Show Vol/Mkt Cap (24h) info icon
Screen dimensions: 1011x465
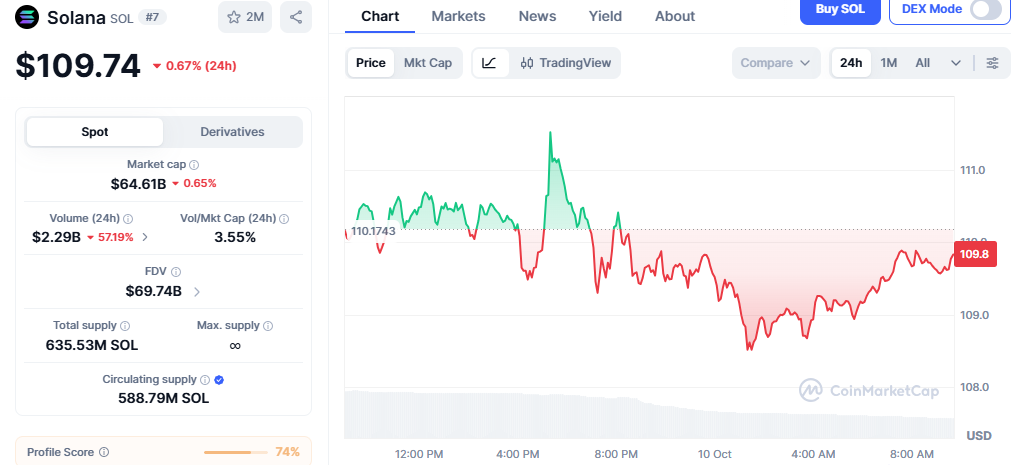point(284,219)
